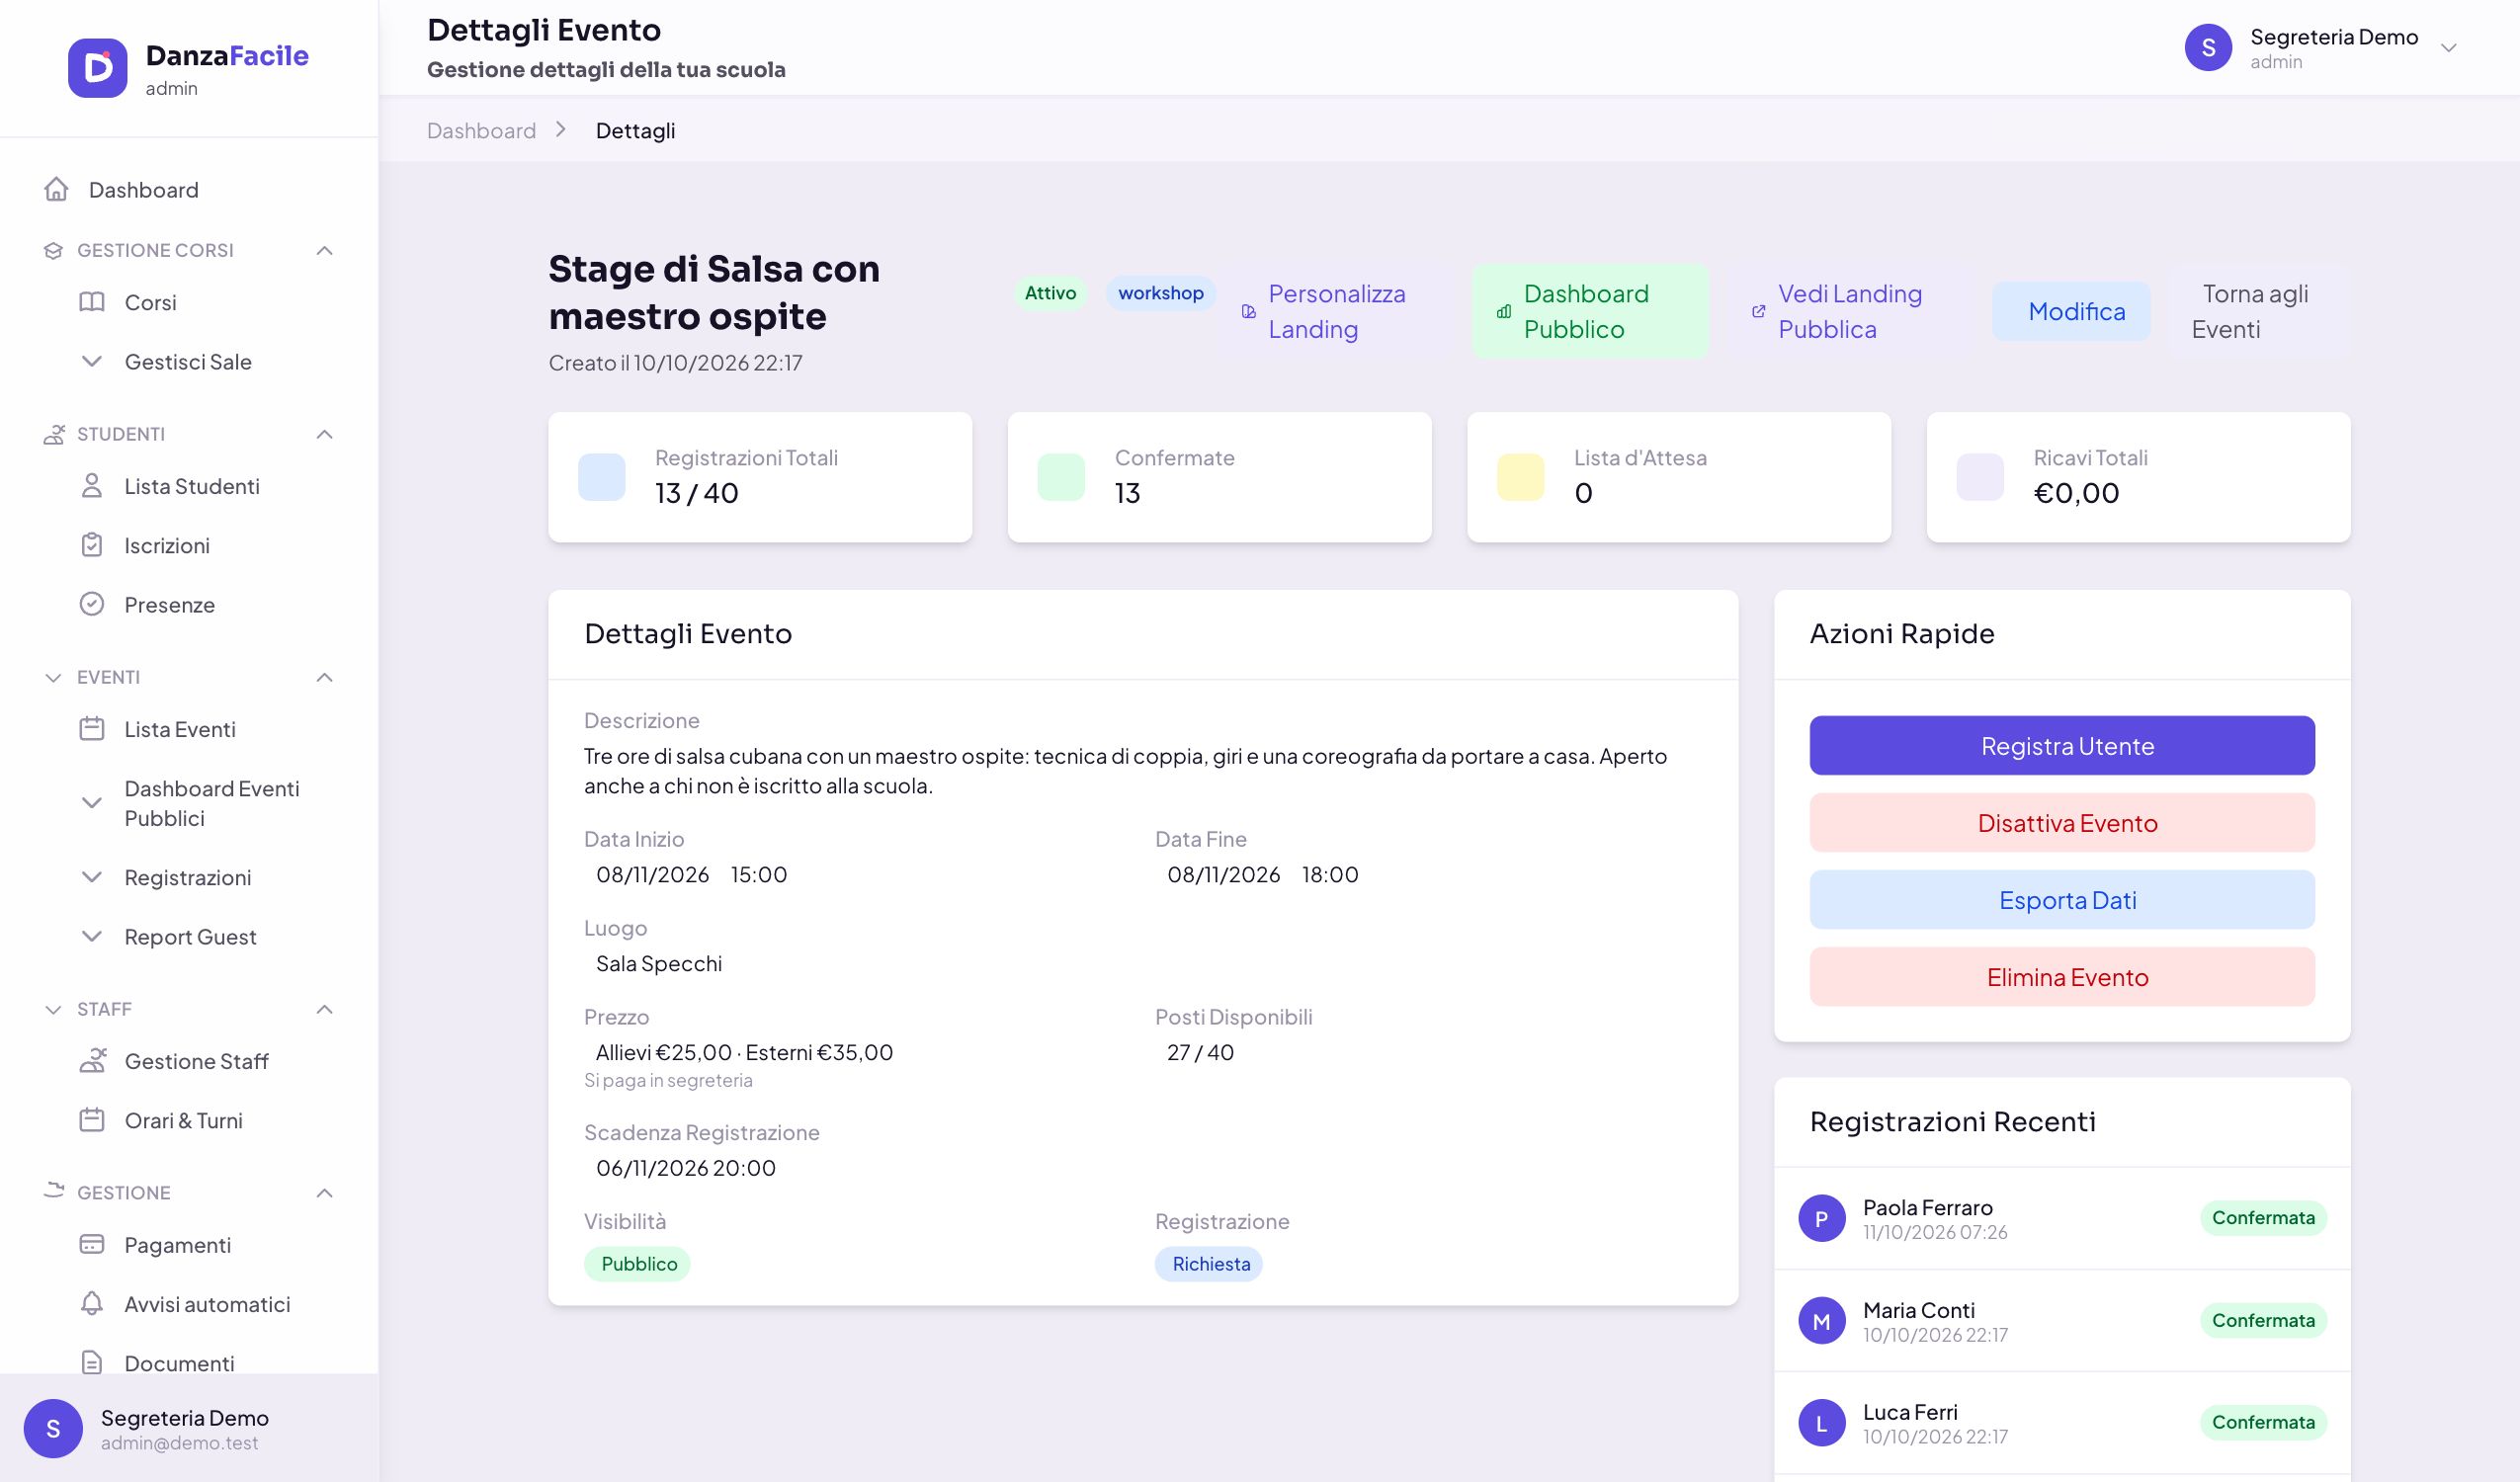Click the Presenze check-circle icon
This screenshot has height=1482, width=2520.
pos(92,604)
